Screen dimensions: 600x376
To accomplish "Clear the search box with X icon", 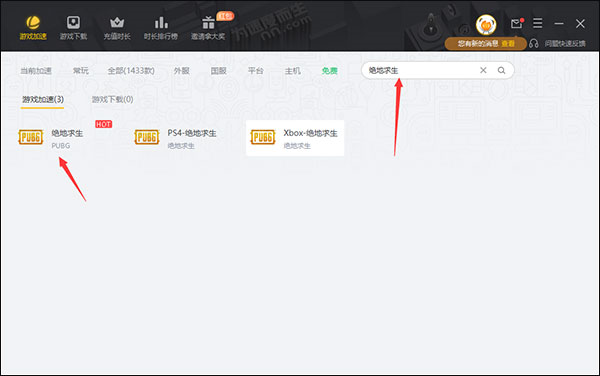I will 483,70.
